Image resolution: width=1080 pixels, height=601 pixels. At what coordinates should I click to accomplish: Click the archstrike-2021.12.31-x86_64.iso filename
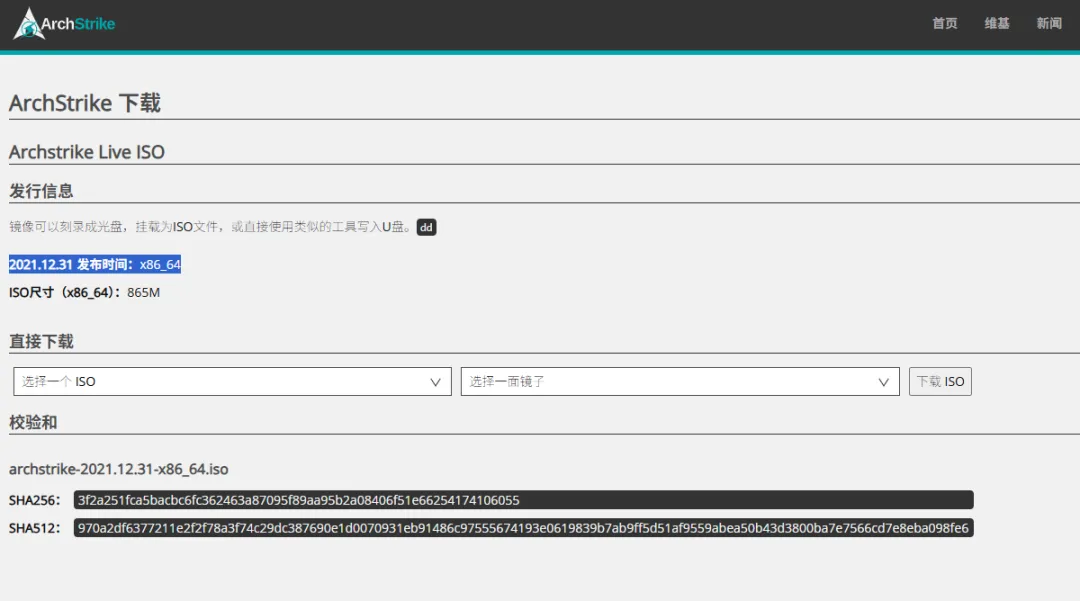118,469
